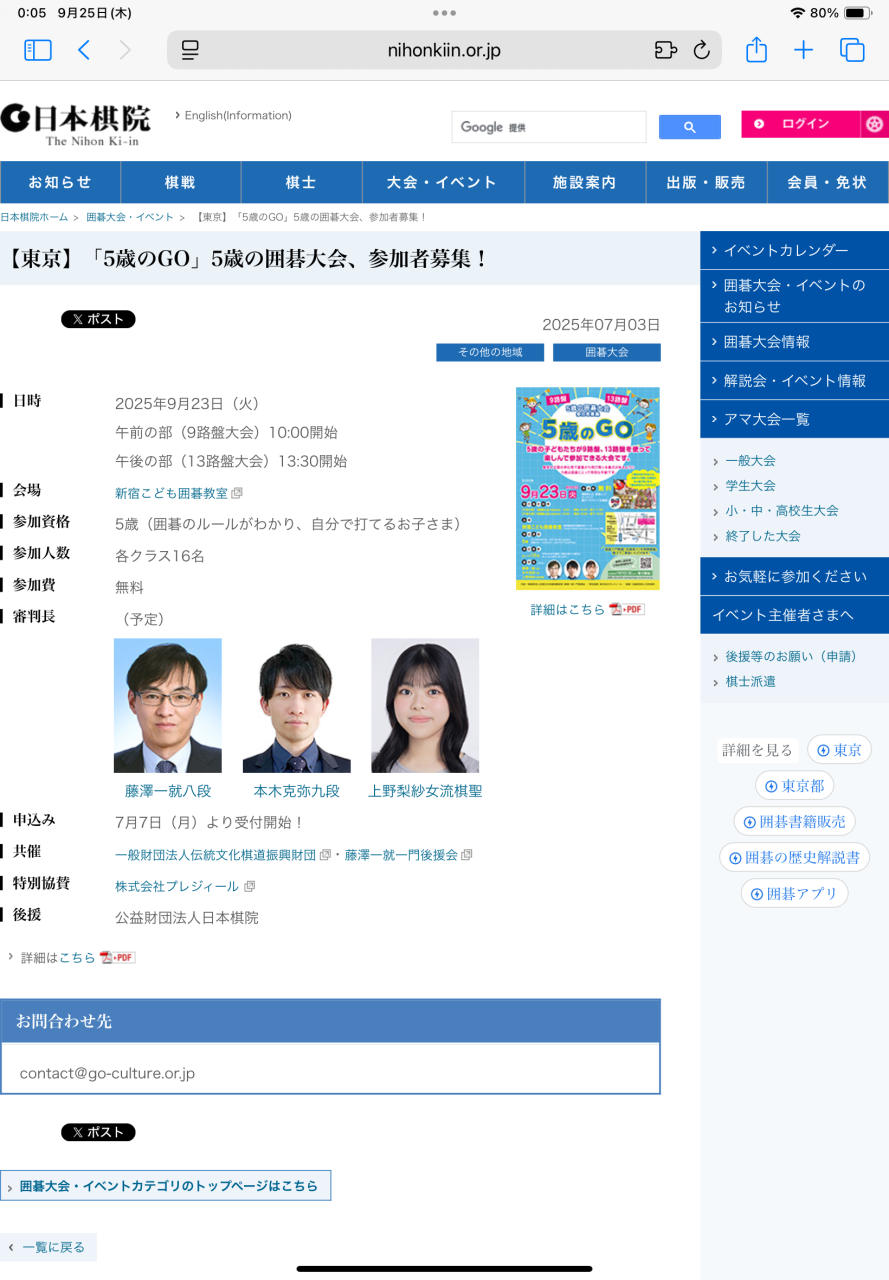889x1280 pixels.
Task: Click the top X ポスト share button
Action: [98, 319]
